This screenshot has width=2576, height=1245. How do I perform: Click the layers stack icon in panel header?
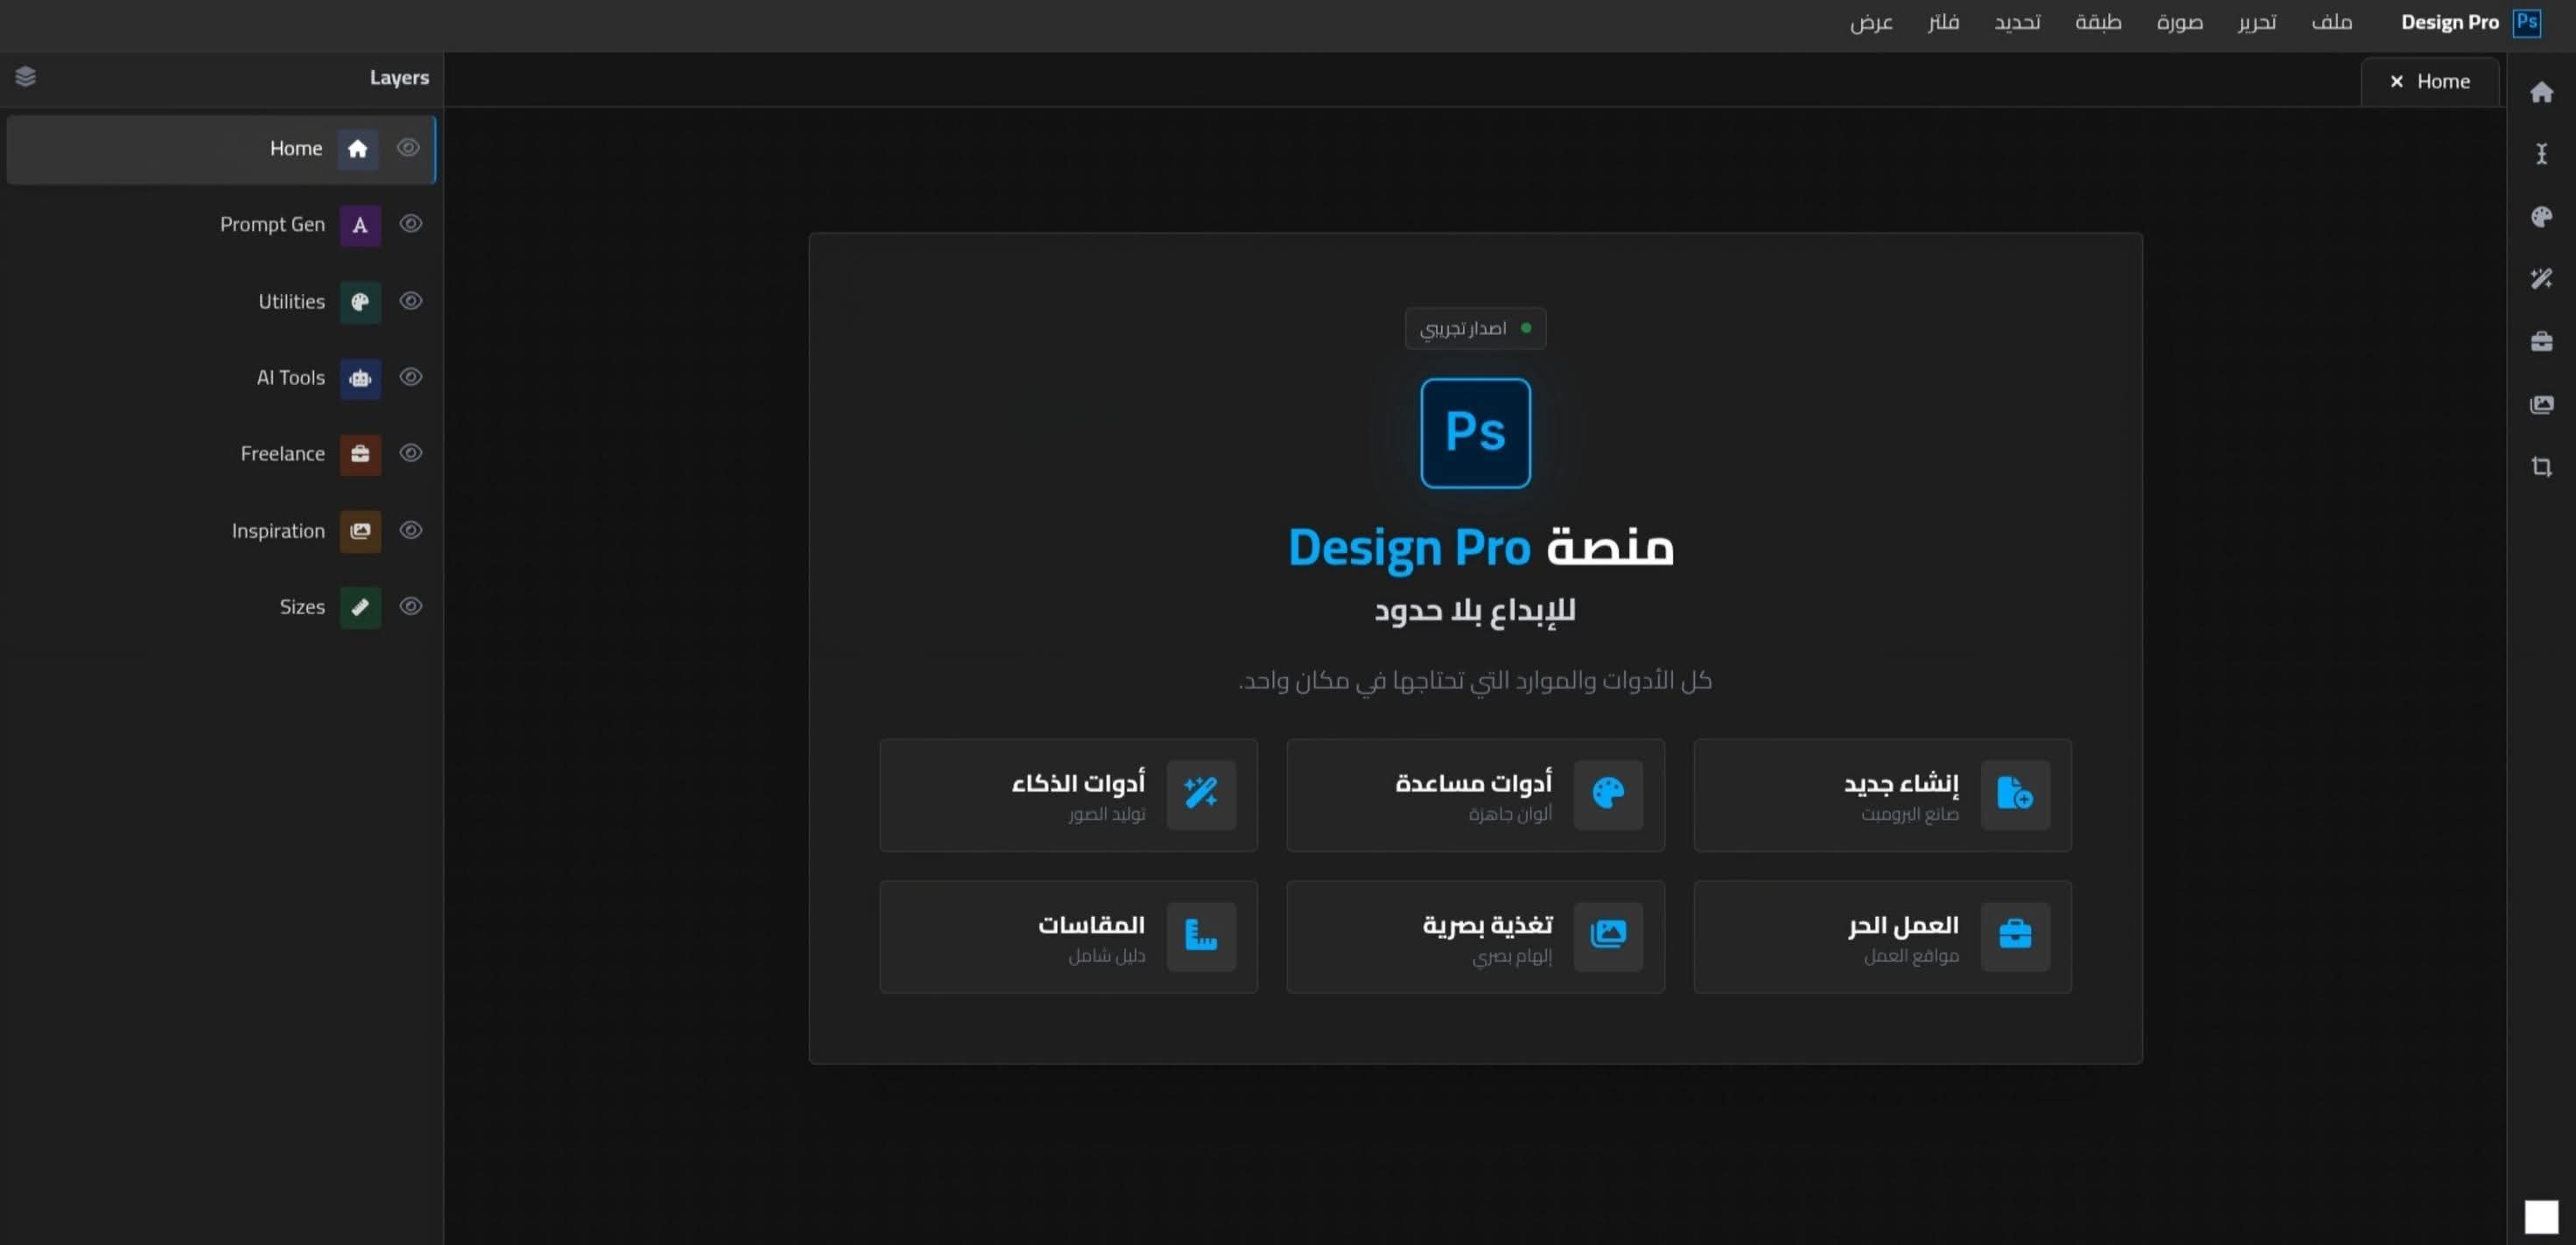26,76
